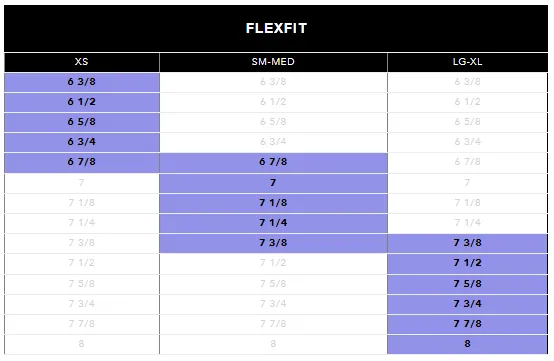The image size is (554, 361).
Task: Click greyed-out 8 in XS column
Action: [x=82, y=344]
